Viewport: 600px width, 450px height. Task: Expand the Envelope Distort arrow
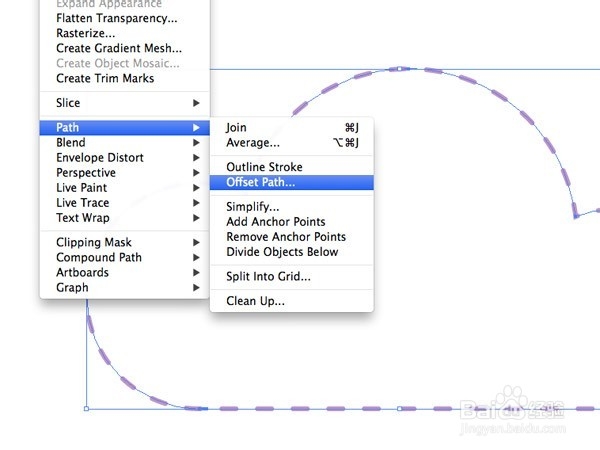tap(196, 158)
